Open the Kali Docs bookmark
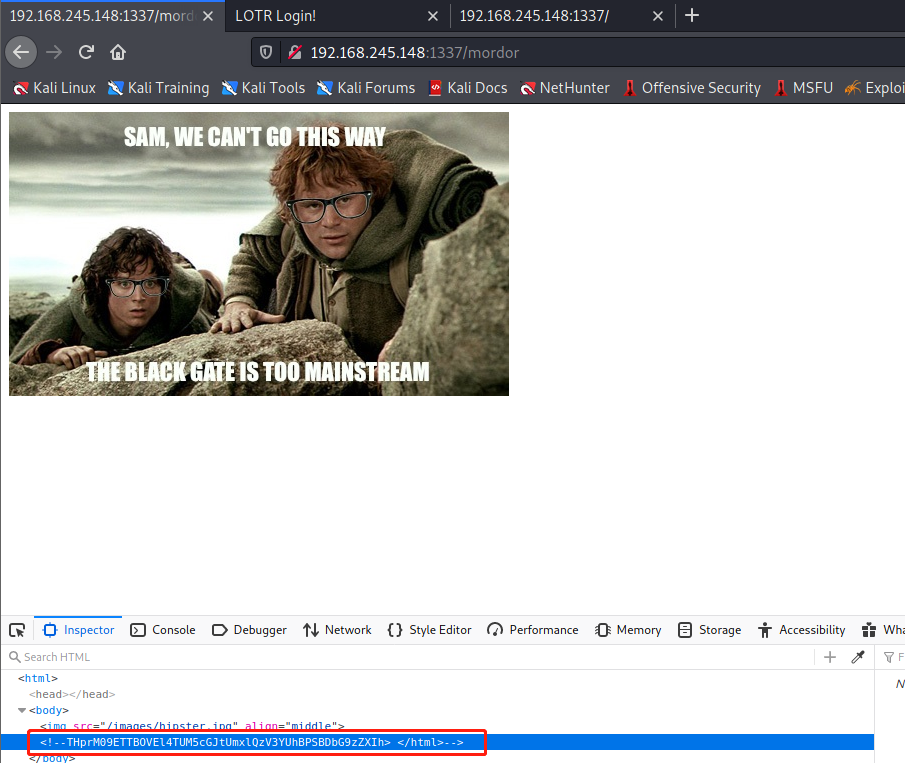The width and height of the screenshot is (905, 763). [x=468, y=88]
